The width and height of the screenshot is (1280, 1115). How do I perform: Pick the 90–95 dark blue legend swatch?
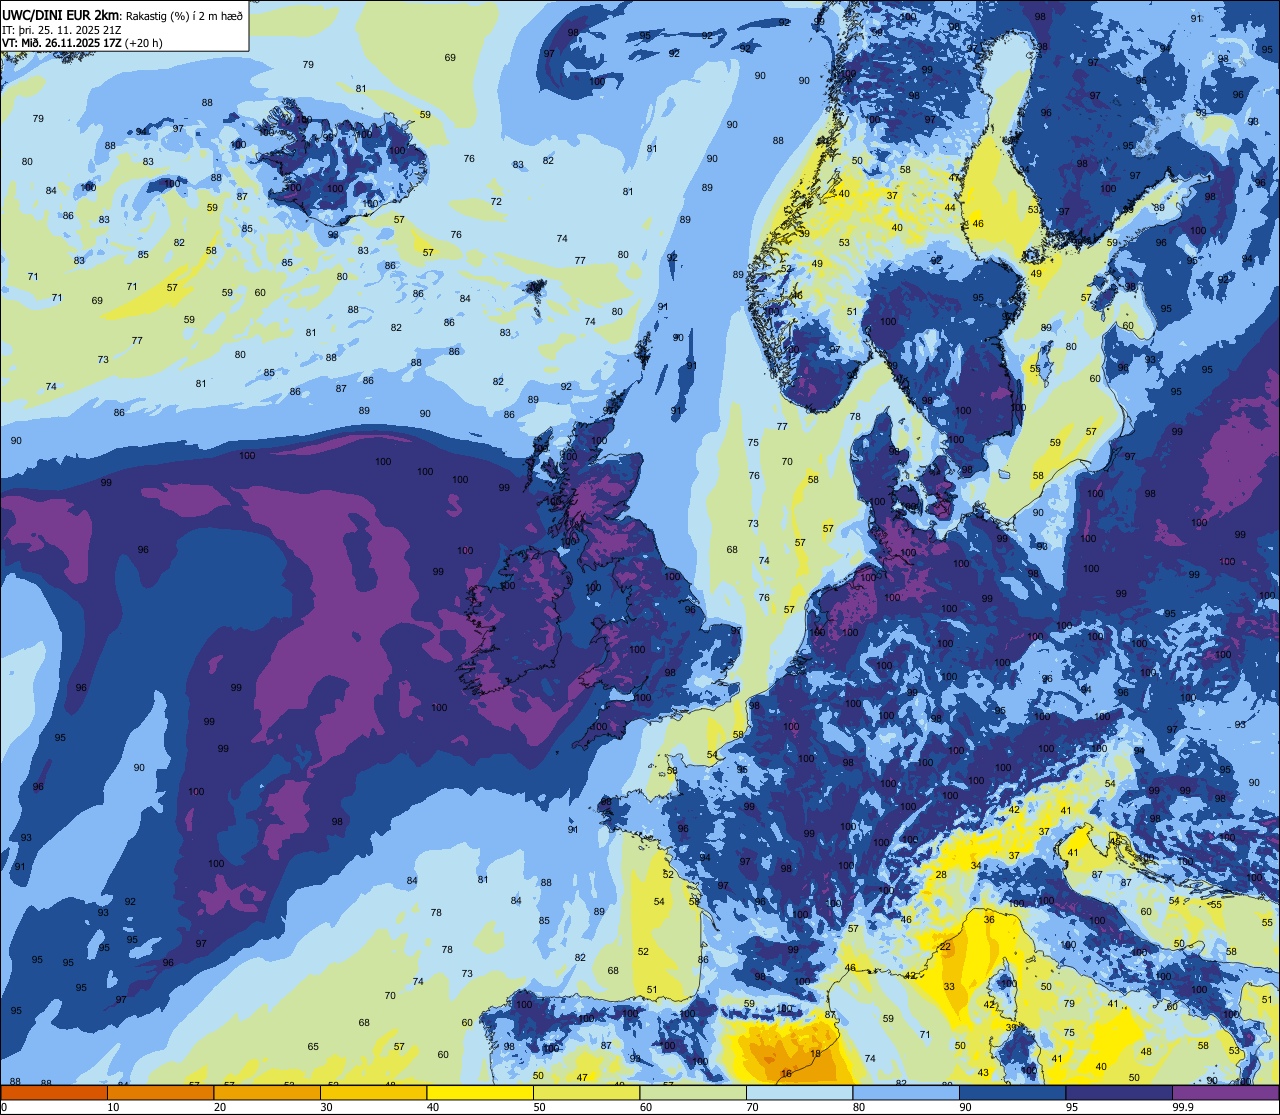pyautogui.click(x=1013, y=1092)
